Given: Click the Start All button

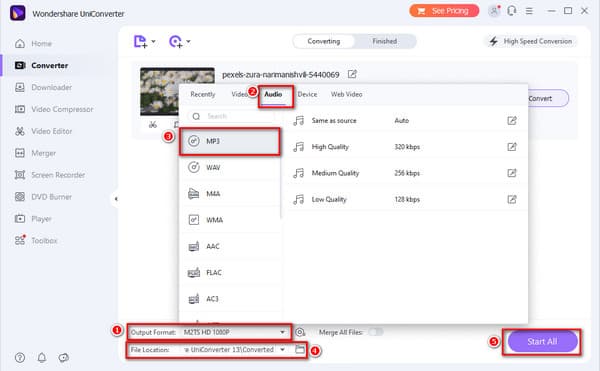Looking at the screenshot, I should pos(542,342).
